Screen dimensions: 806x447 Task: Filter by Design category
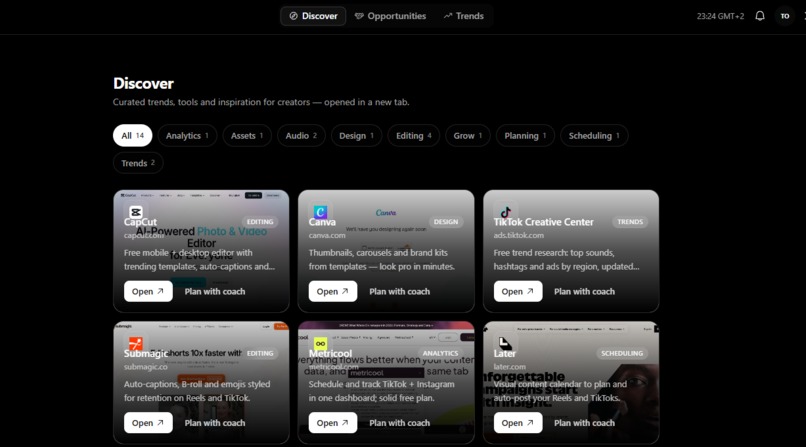(356, 136)
